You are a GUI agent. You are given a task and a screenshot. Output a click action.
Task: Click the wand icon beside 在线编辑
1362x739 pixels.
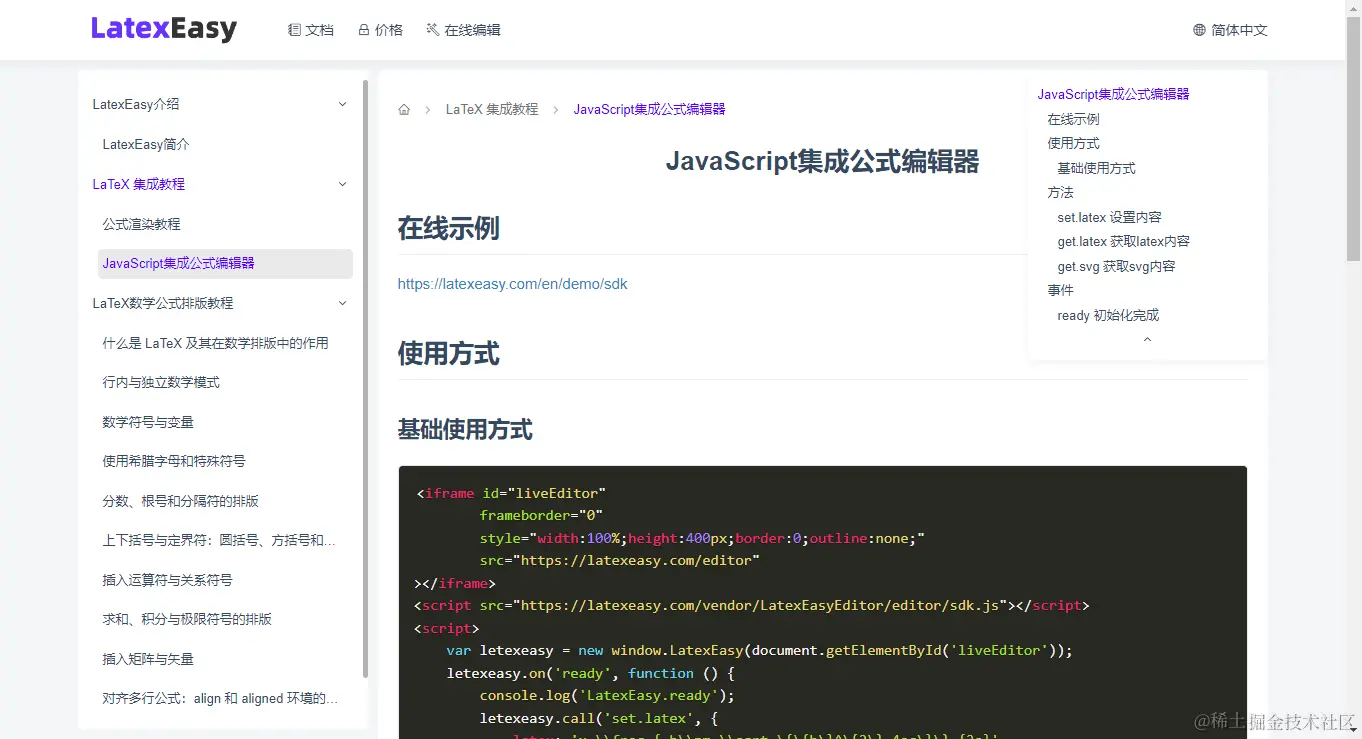pos(433,30)
